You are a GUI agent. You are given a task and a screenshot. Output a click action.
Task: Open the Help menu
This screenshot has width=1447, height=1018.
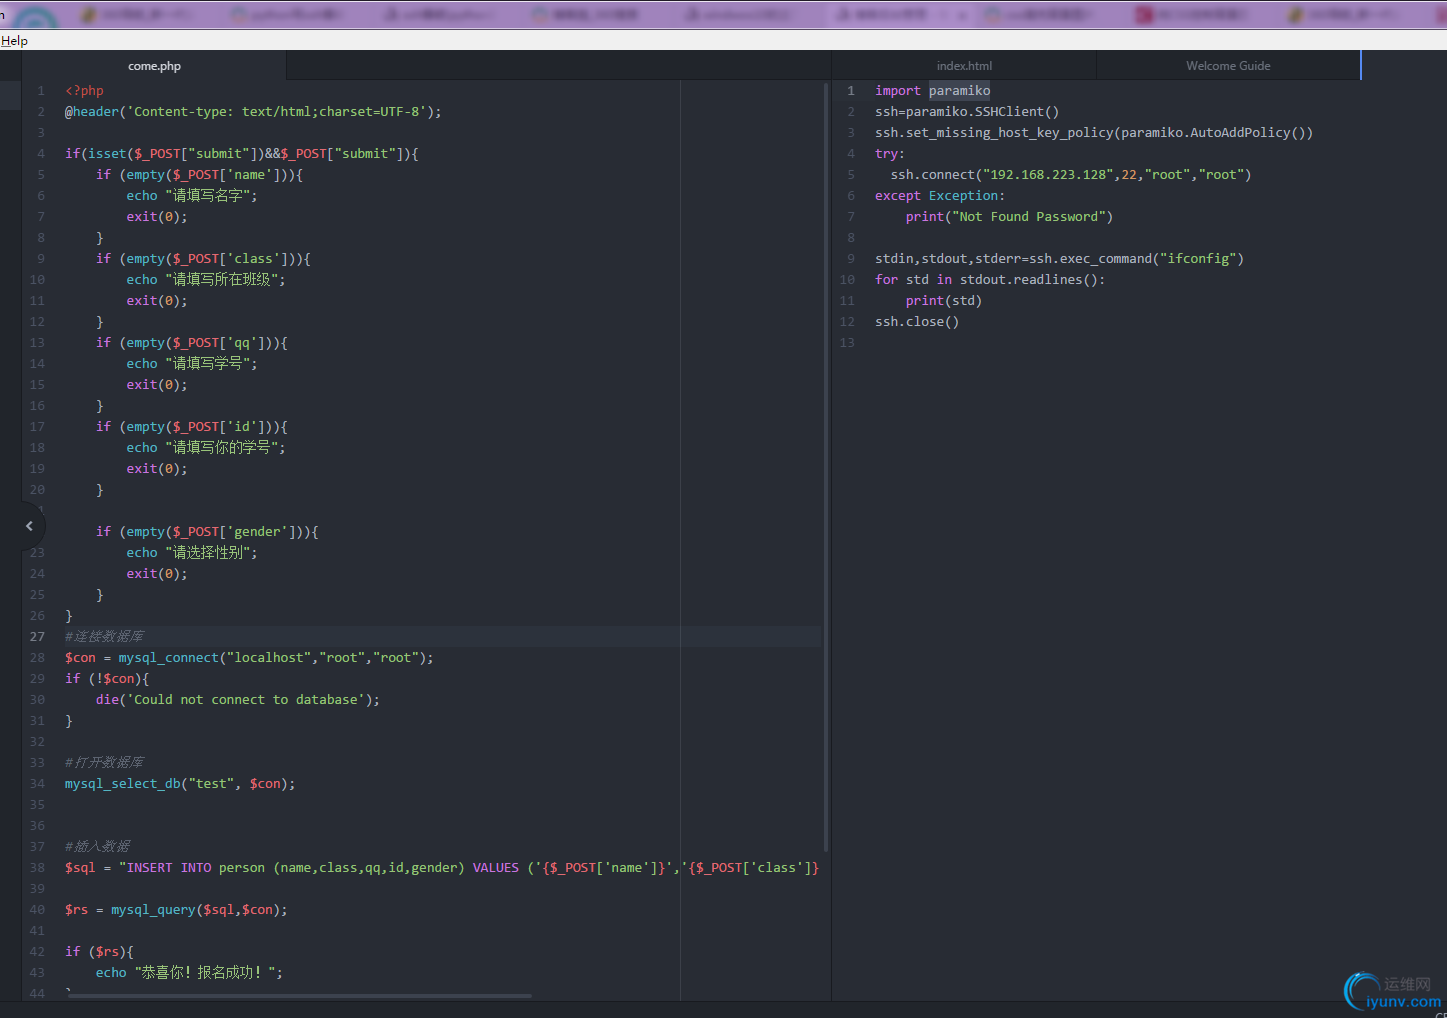(x=14, y=41)
